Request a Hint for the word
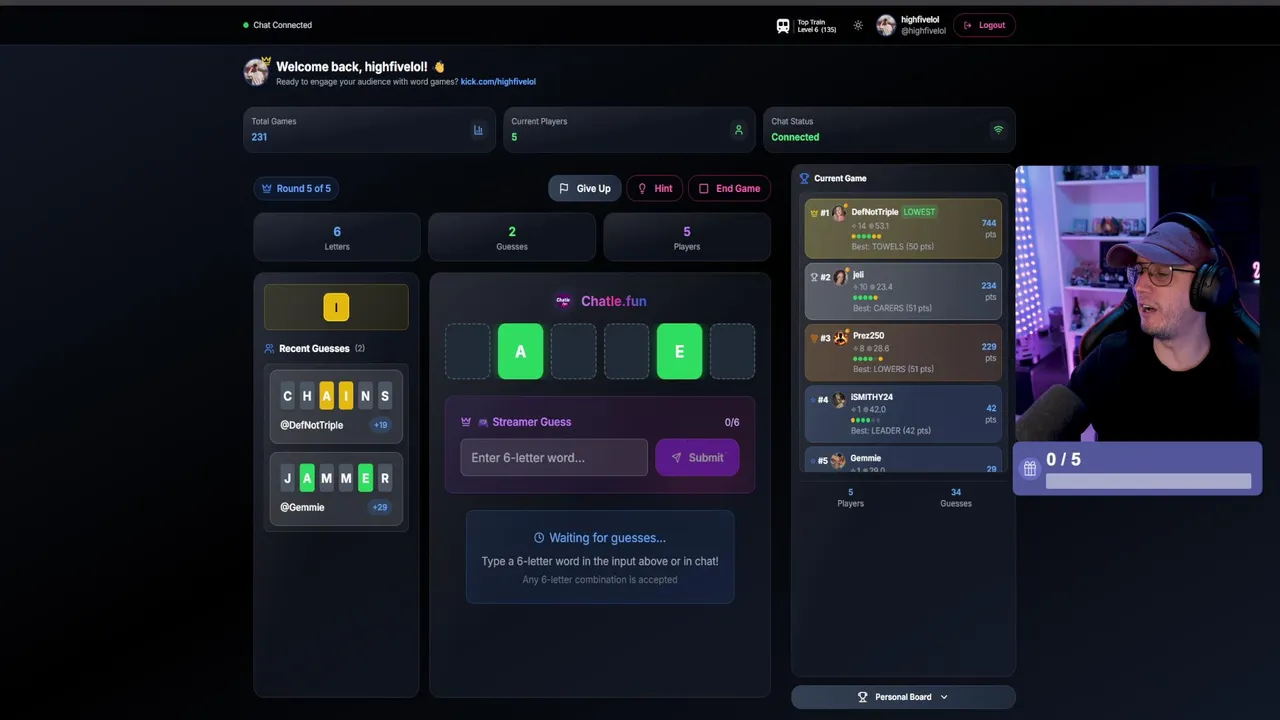 [x=654, y=188]
